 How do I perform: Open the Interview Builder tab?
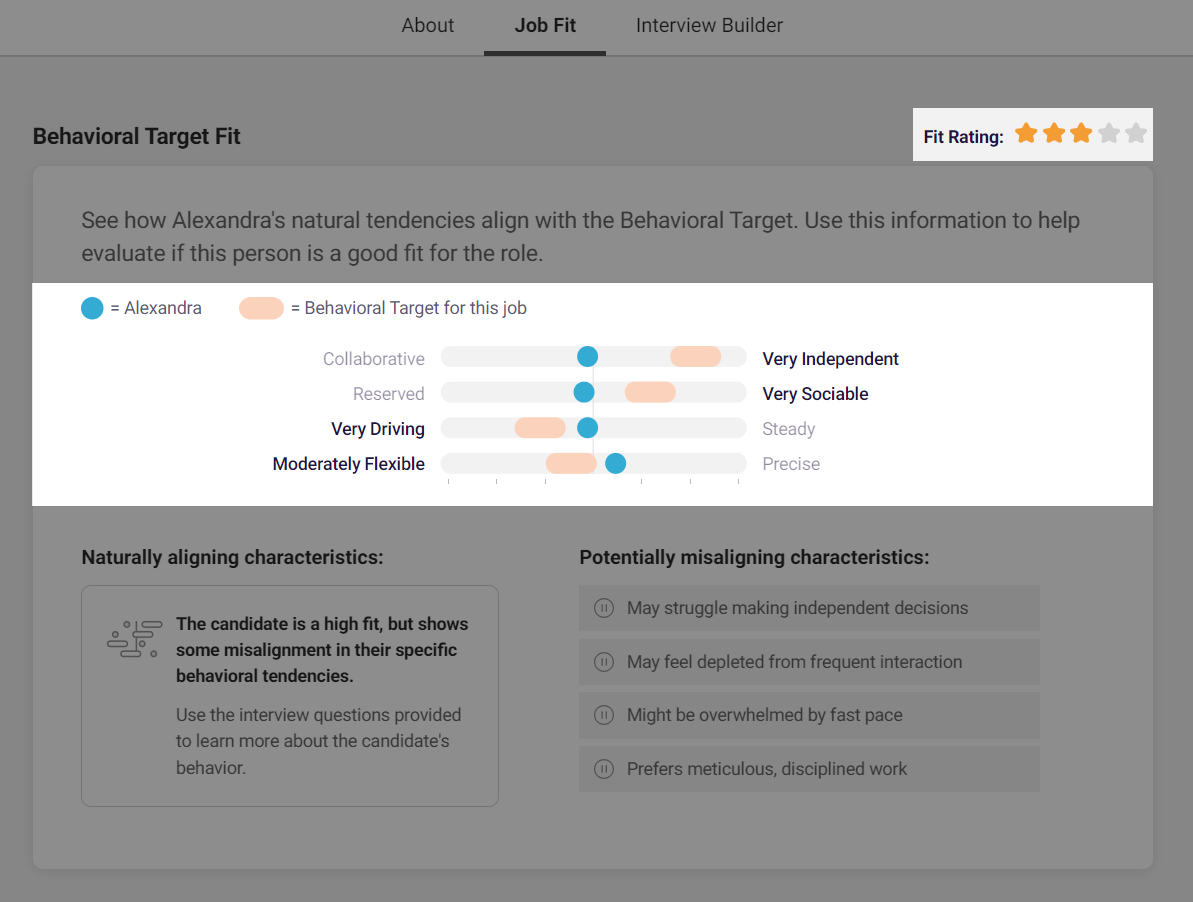709,26
